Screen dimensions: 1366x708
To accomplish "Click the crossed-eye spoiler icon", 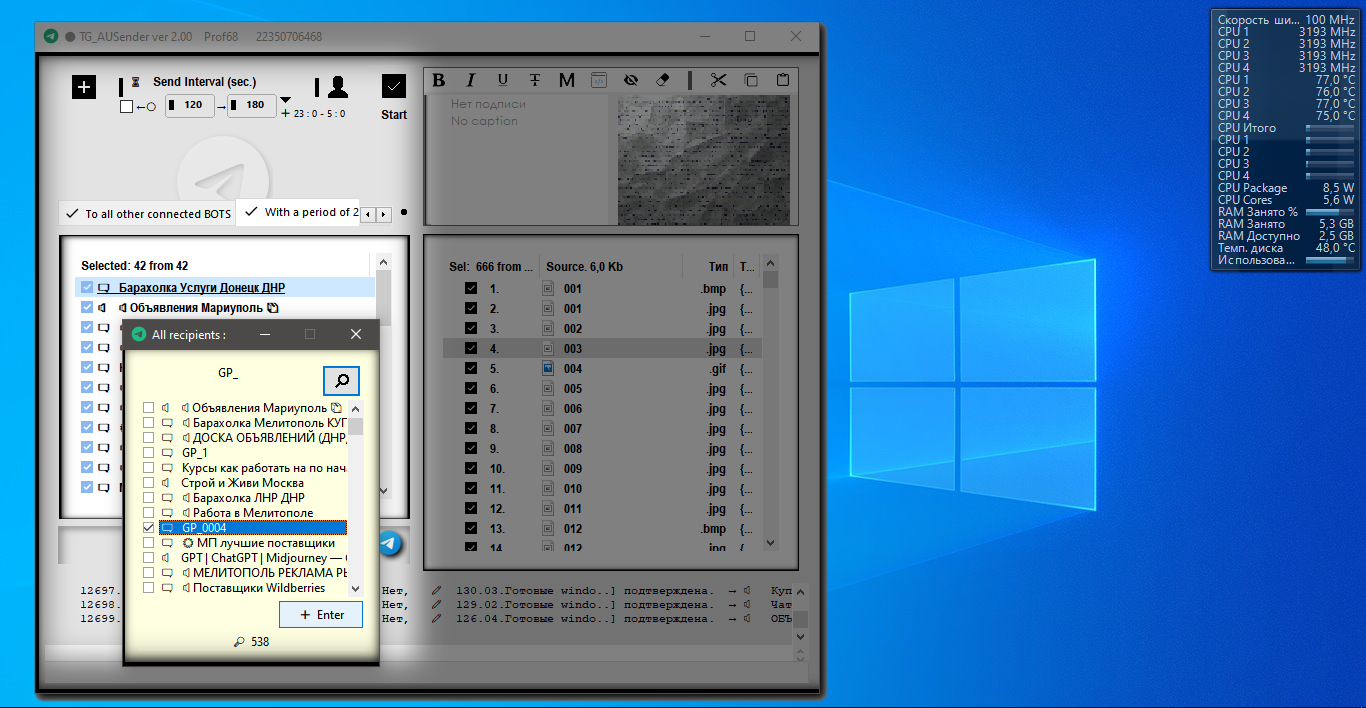I will click(630, 80).
